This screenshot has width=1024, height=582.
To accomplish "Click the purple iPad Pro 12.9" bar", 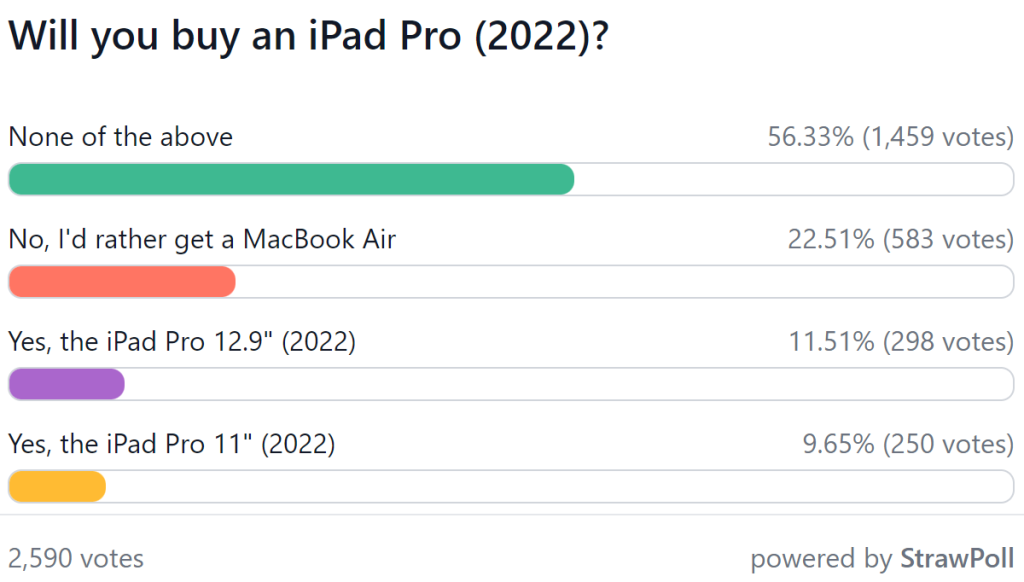I will (x=65, y=383).
